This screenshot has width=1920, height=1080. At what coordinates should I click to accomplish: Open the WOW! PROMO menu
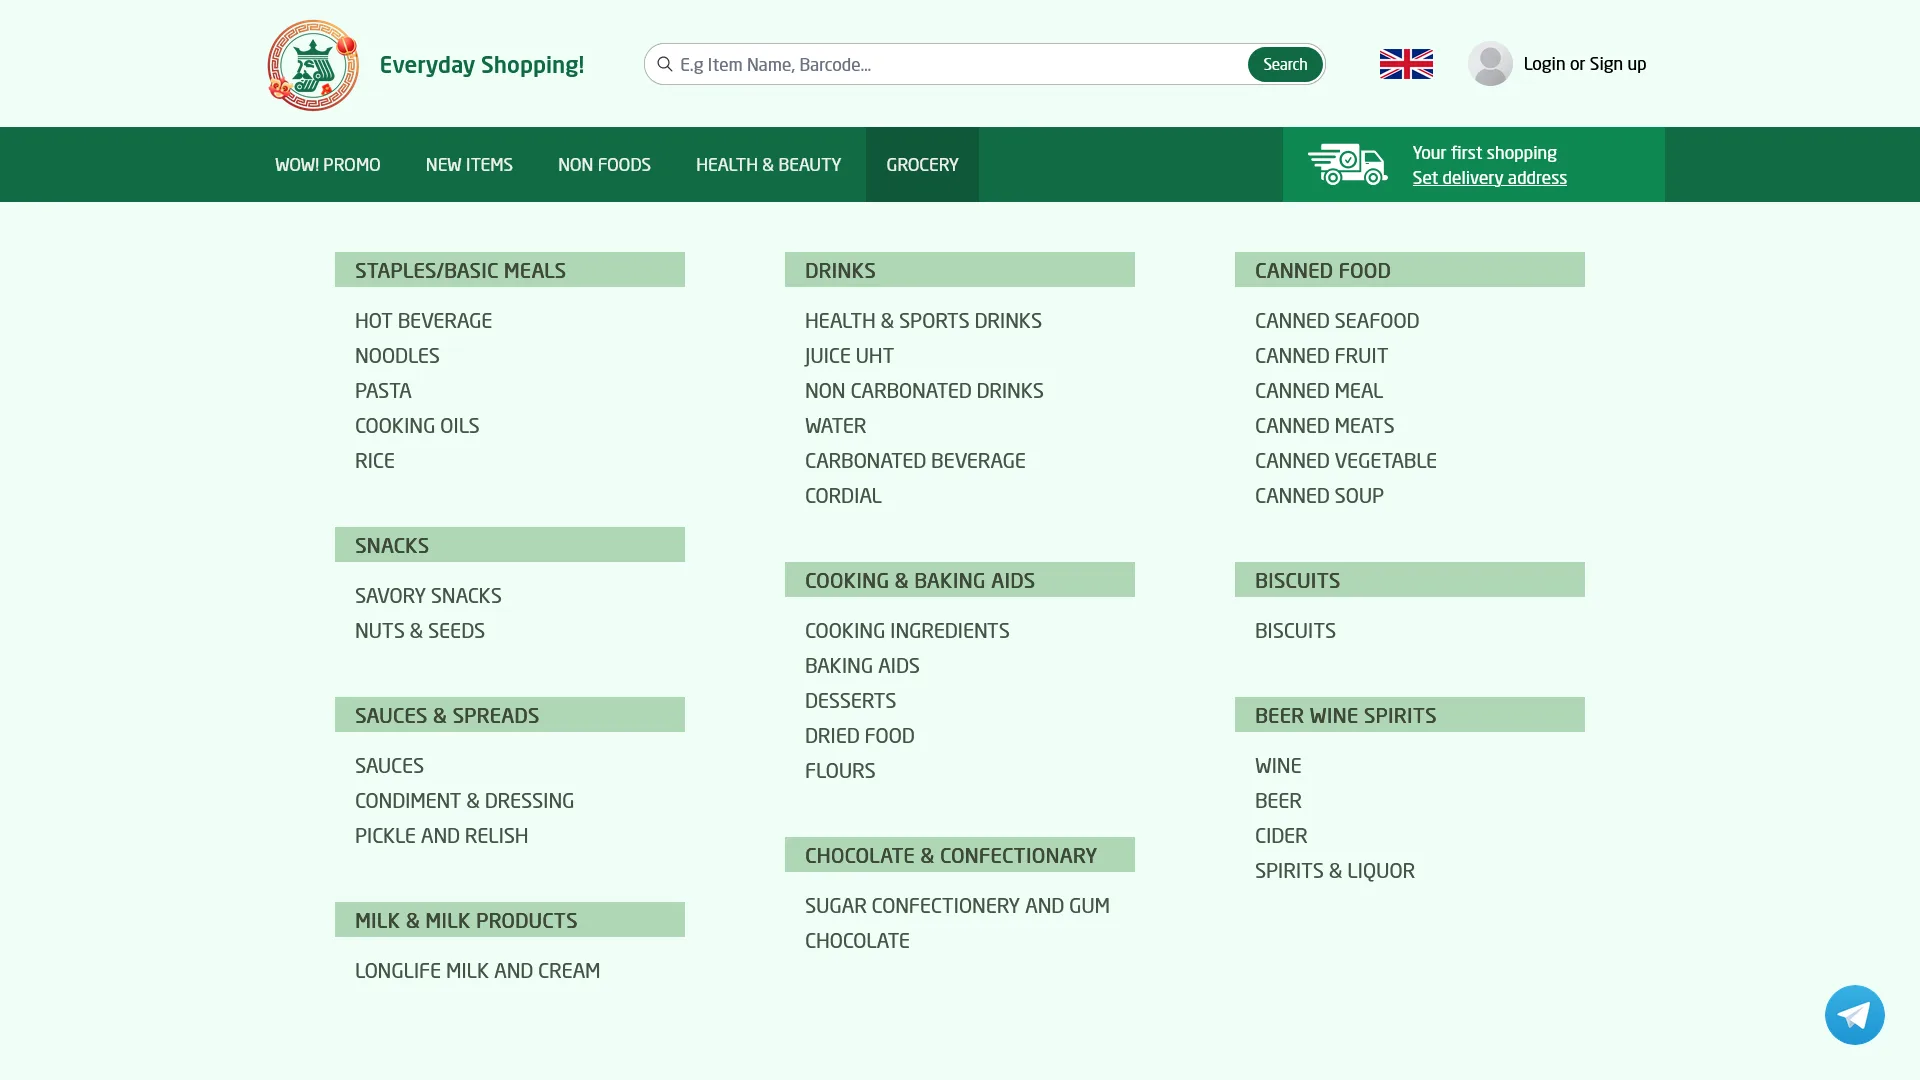coord(327,164)
